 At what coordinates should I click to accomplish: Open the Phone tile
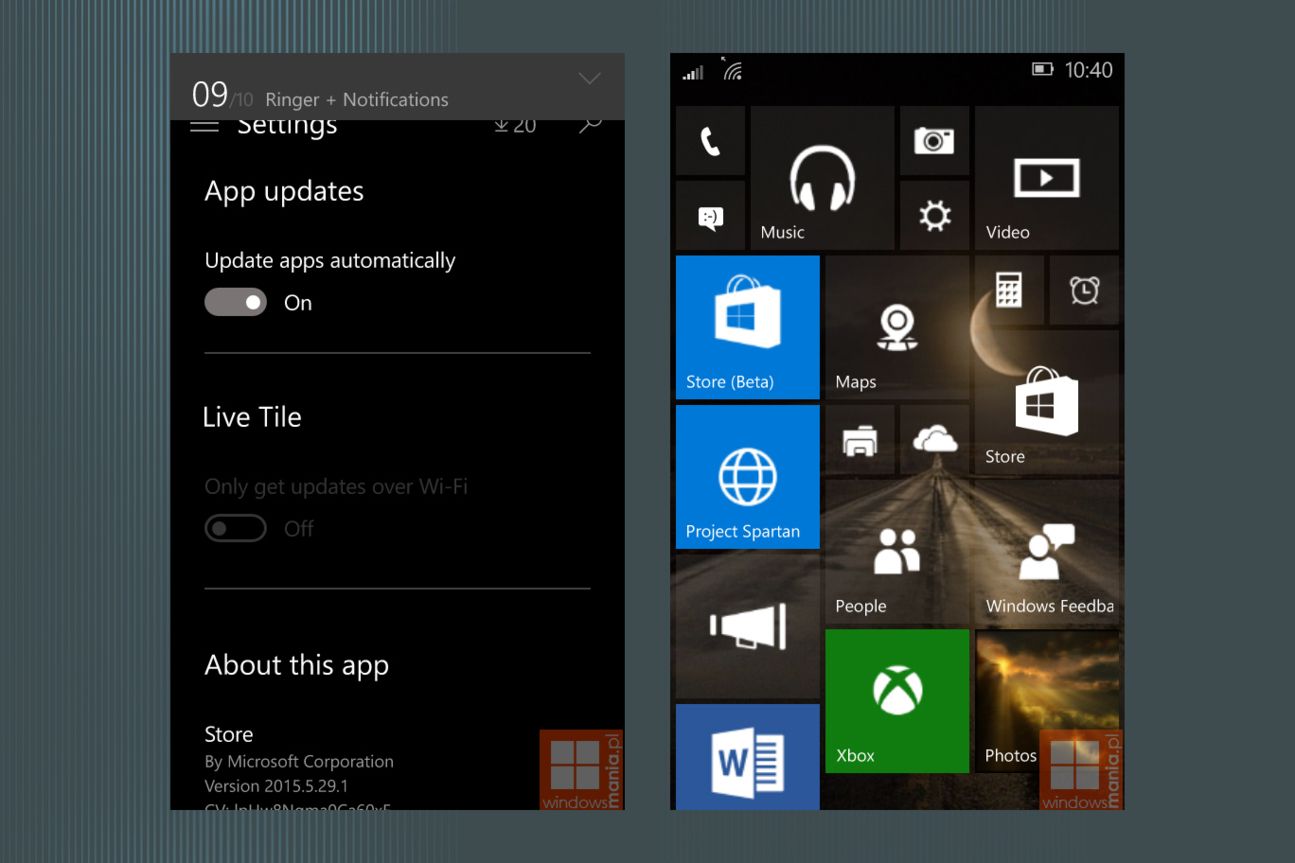click(710, 141)
